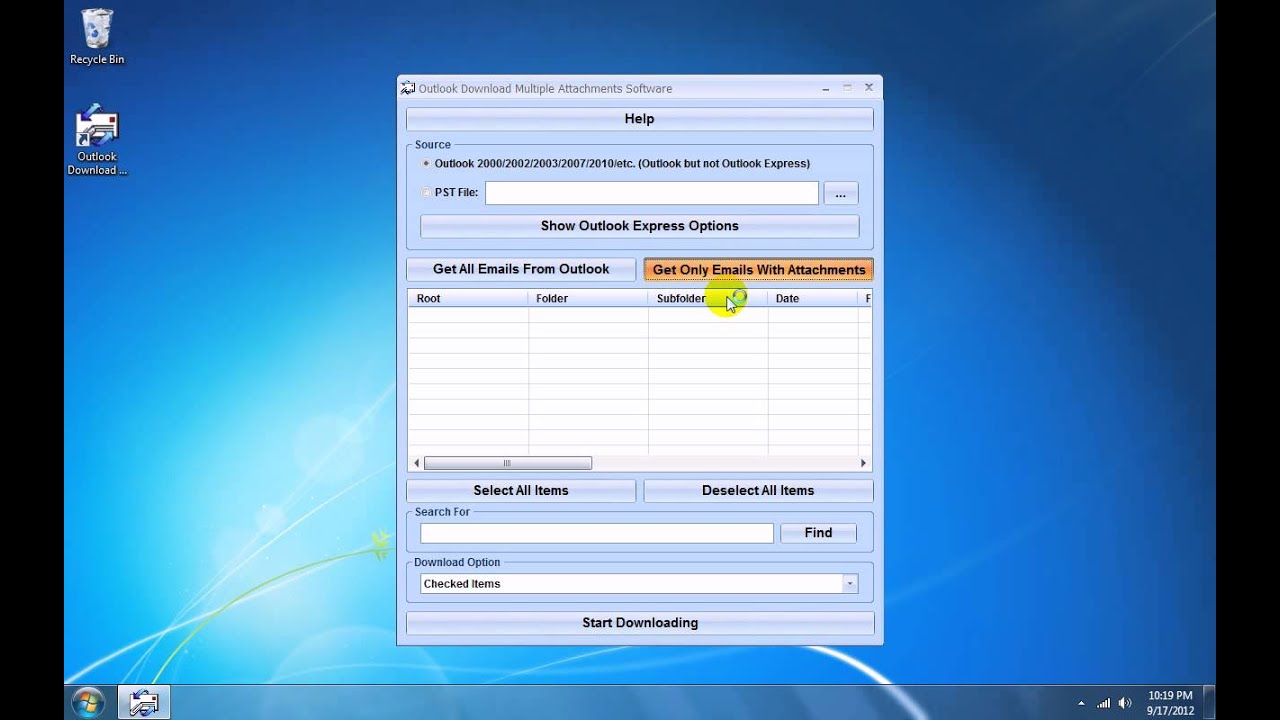Show hidden system tray icons arrow
This screenshot has width=1280, height=720.
[1081, 703]
